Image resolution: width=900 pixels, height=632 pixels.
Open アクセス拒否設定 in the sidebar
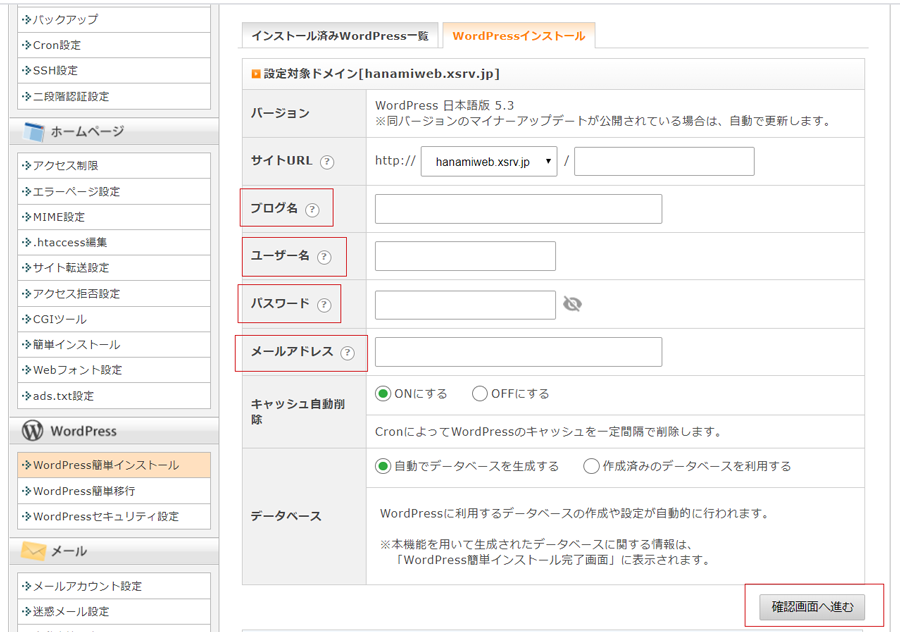point(114,293)
